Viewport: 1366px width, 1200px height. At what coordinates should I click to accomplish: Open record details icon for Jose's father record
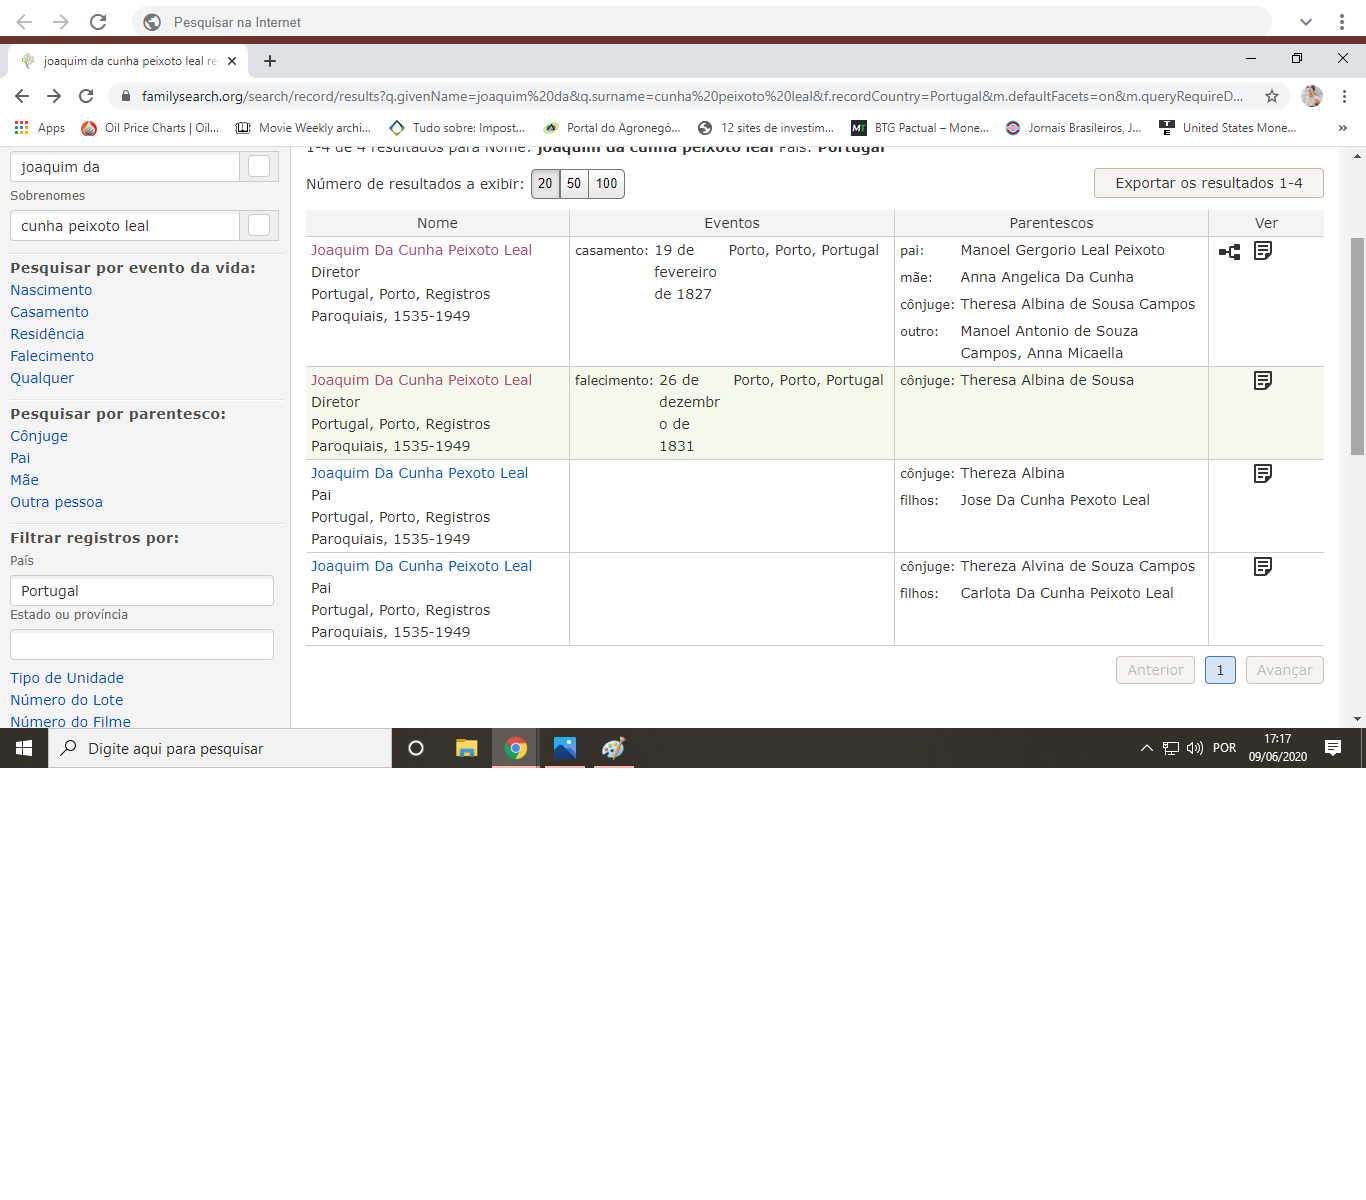click(x=1263, y=474)
